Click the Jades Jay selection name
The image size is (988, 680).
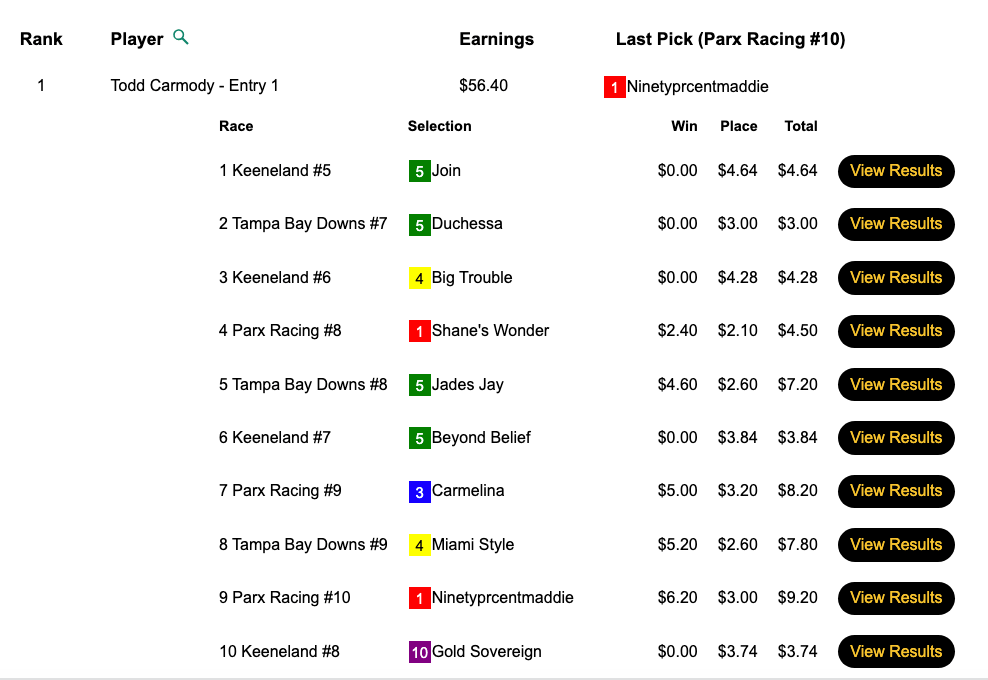coord(467,385)
